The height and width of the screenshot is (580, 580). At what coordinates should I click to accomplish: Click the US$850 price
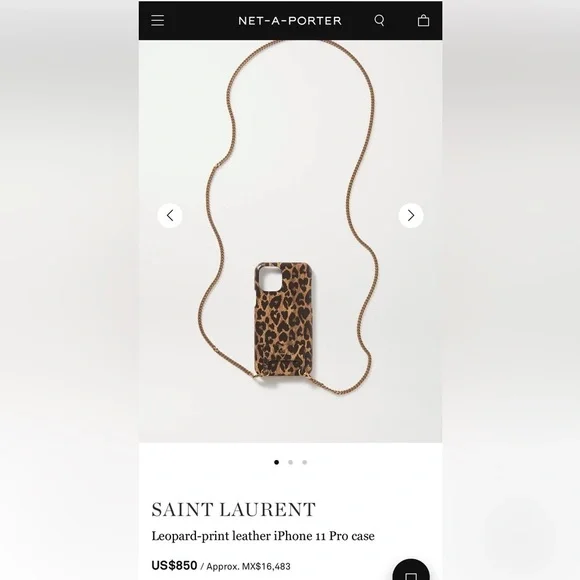click(174, 566)
